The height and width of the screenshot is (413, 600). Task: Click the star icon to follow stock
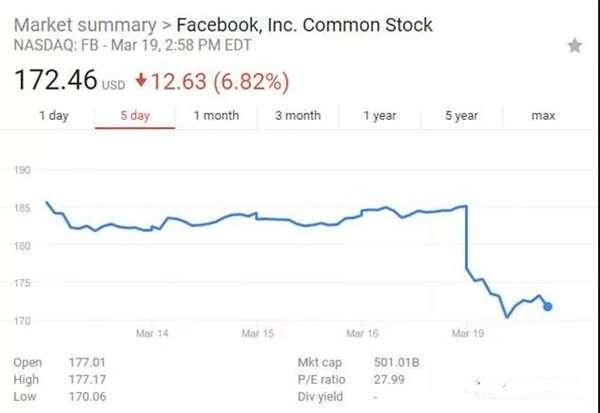(574, 45)
